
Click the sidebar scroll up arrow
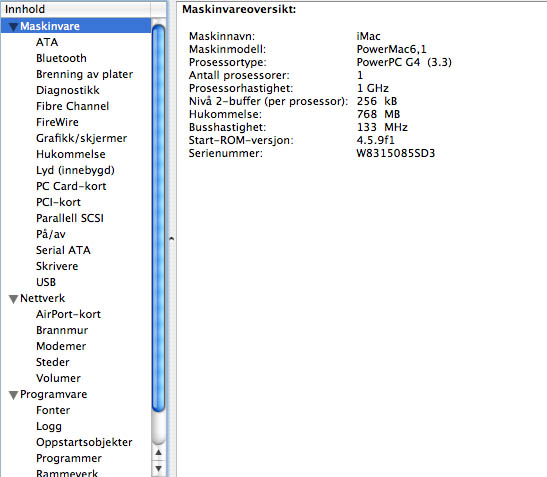[x=158, y=453]
